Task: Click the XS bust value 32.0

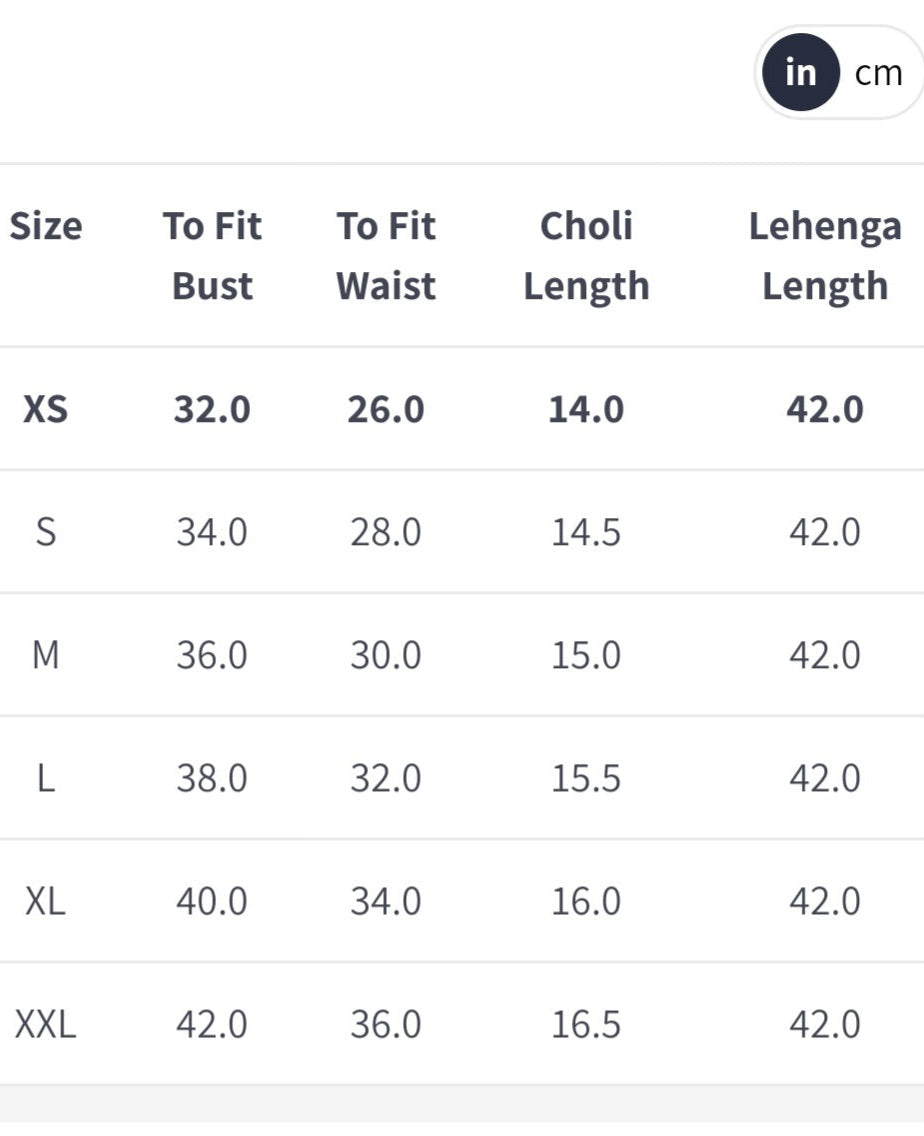Action: point(212,409)
